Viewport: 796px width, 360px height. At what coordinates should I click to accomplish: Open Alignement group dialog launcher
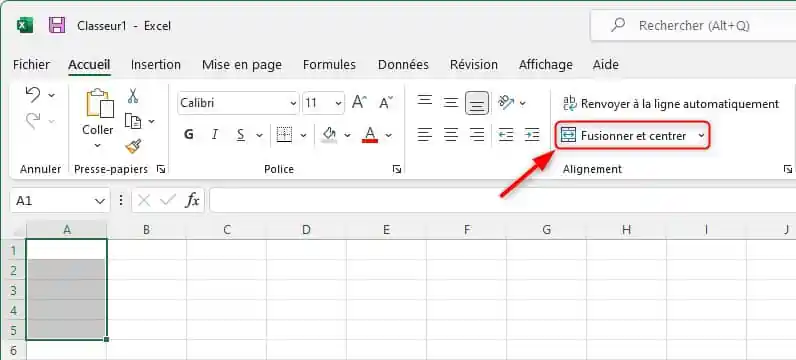787,169
